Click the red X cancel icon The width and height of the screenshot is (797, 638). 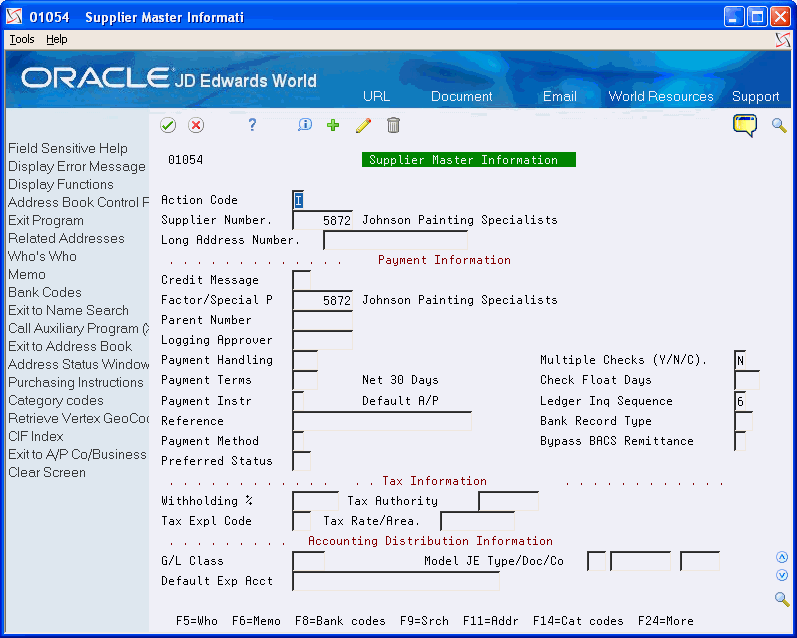(196, 125)
